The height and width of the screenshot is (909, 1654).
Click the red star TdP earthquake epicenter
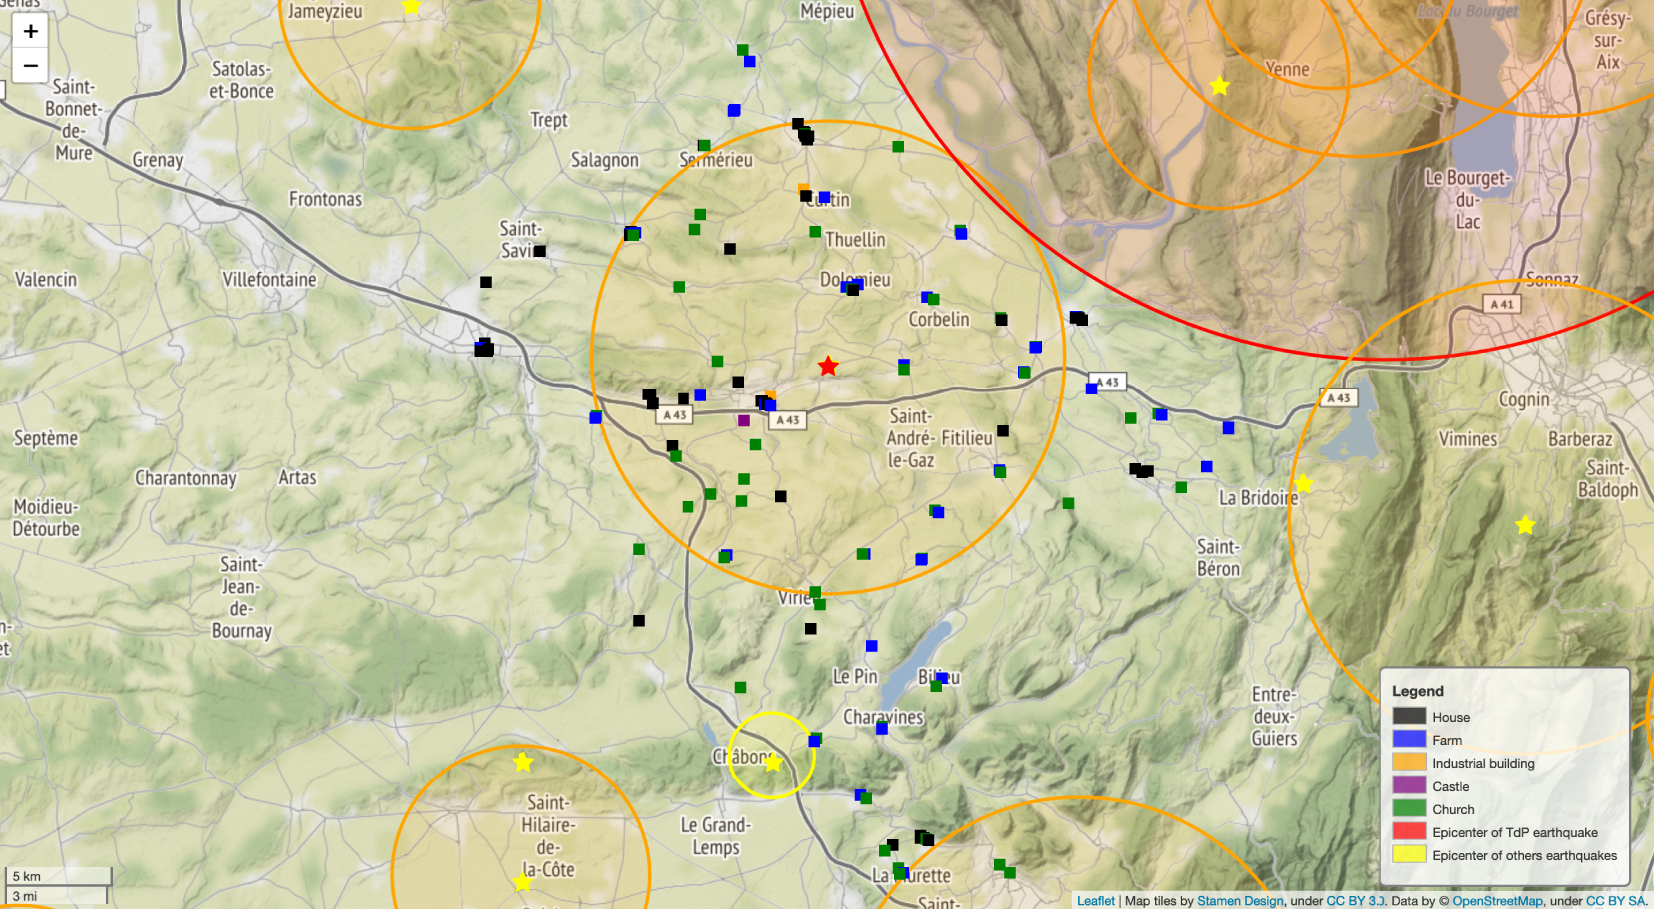(x=828, y=367)
